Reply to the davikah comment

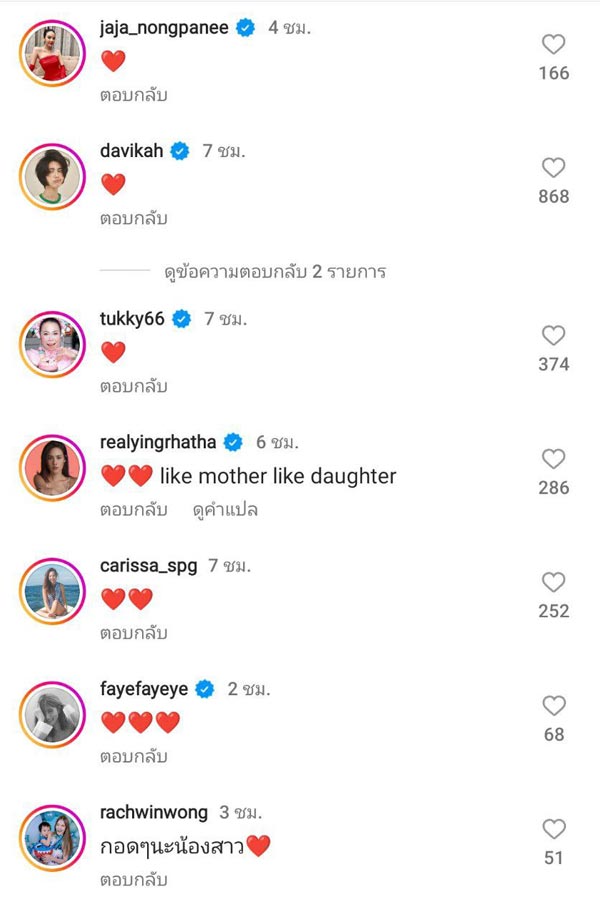133,219
